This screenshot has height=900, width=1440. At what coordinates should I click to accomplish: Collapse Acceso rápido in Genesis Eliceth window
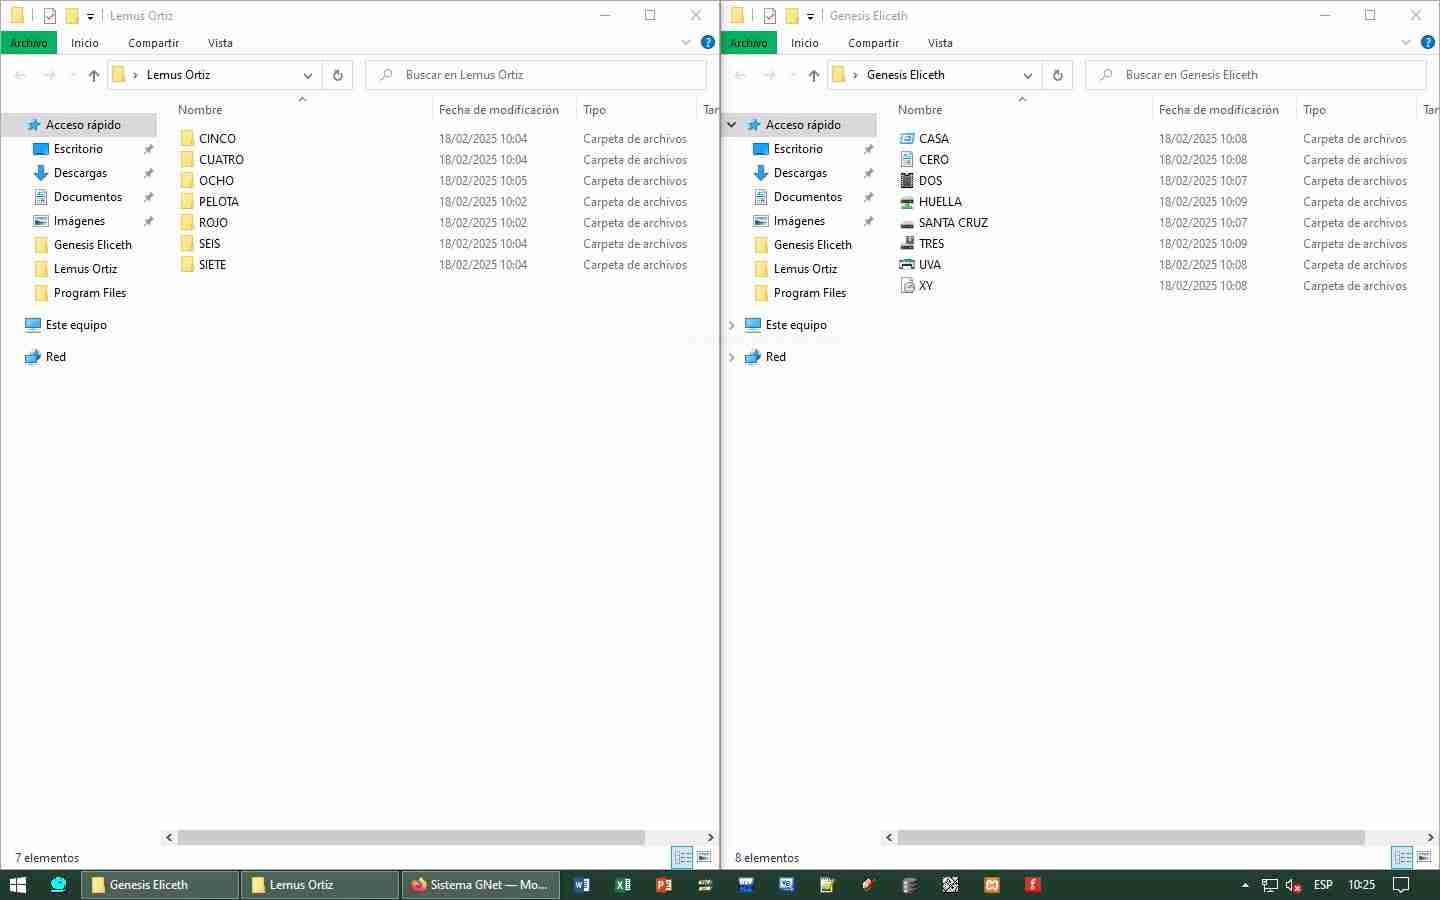(732, 125)
